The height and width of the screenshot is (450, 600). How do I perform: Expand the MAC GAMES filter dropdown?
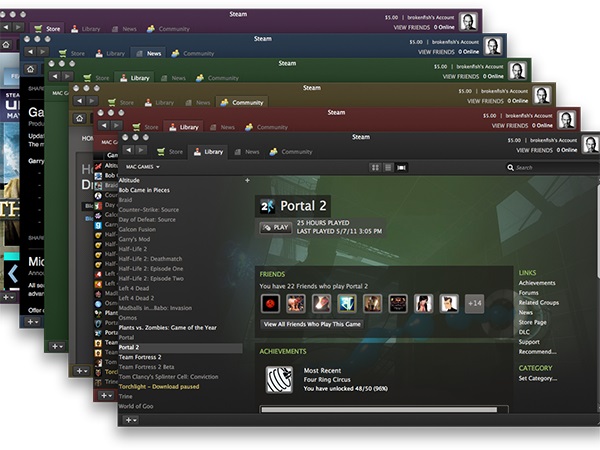[143, 167]
